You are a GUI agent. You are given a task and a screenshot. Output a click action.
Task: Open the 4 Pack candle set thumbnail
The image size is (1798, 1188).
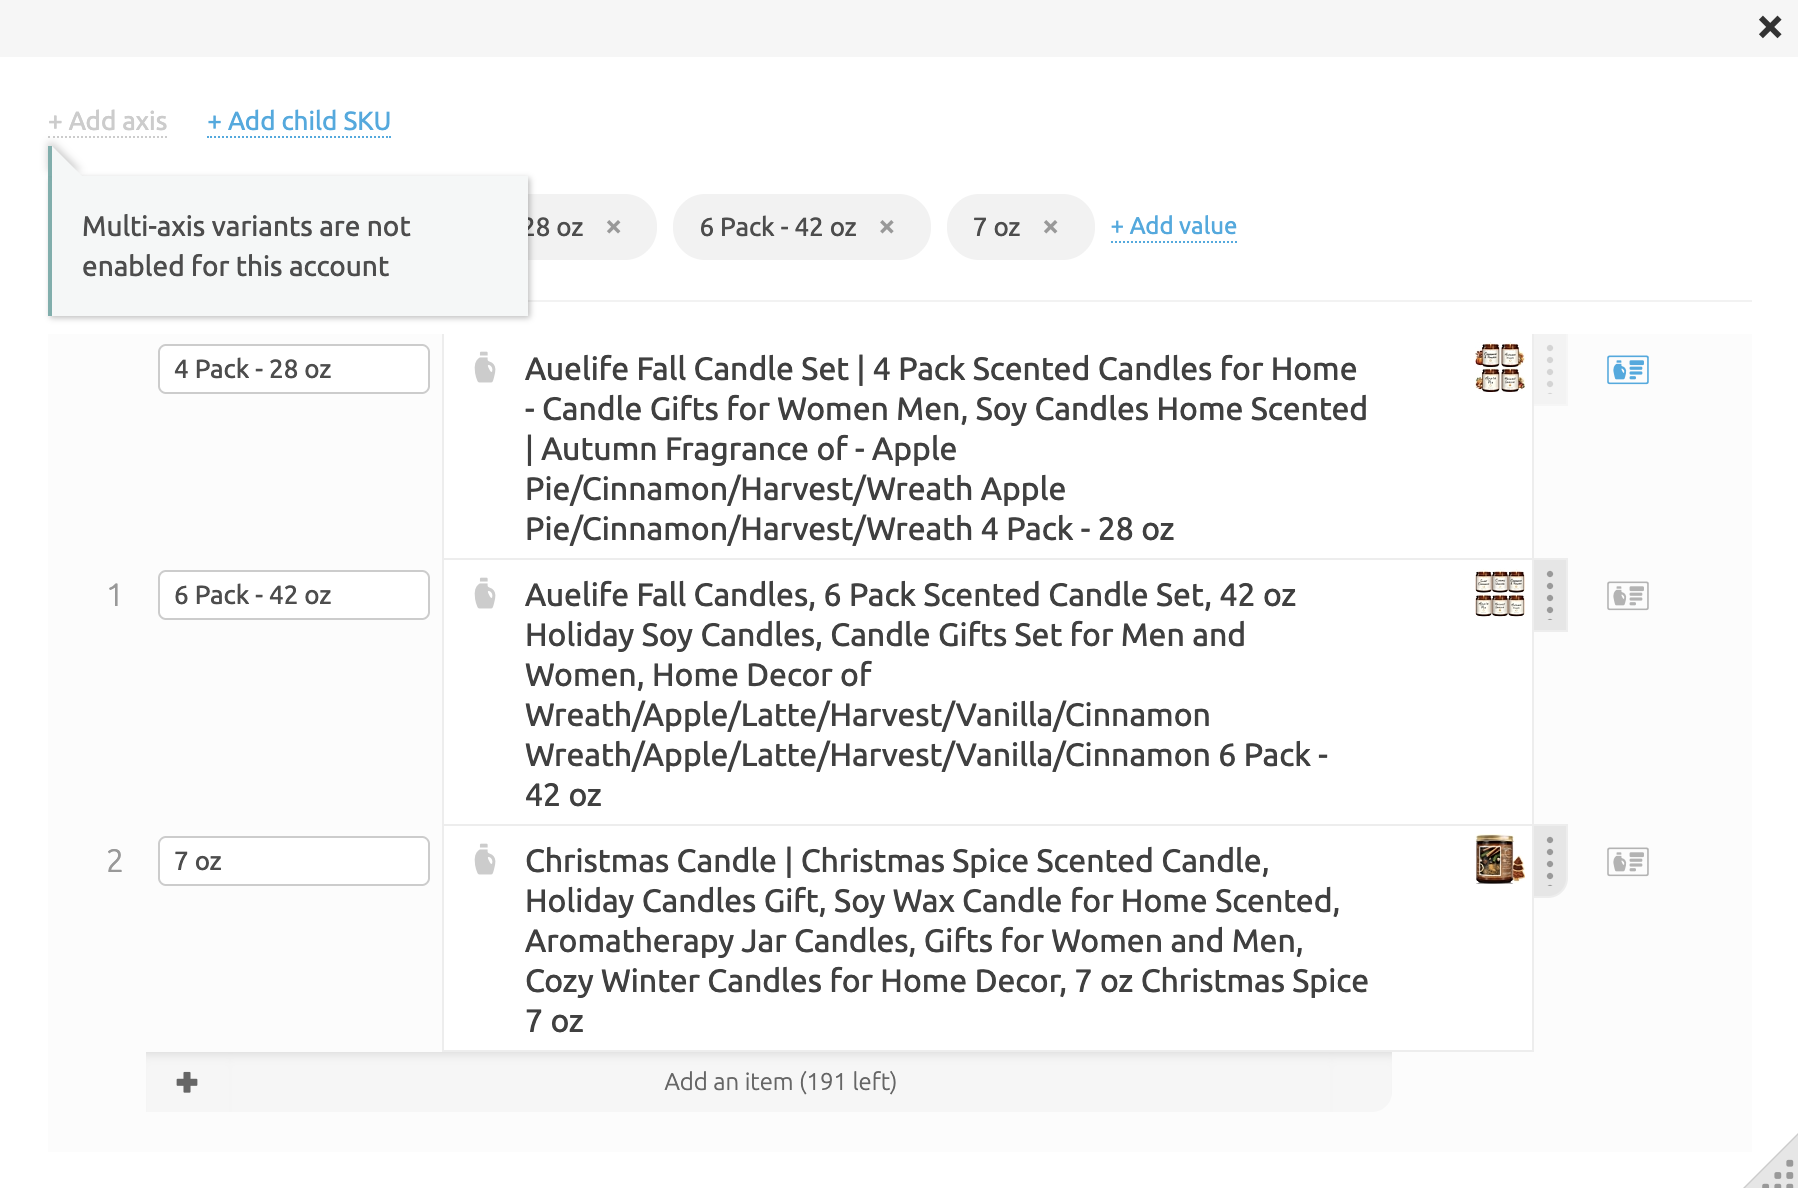tap(1500, 368)
